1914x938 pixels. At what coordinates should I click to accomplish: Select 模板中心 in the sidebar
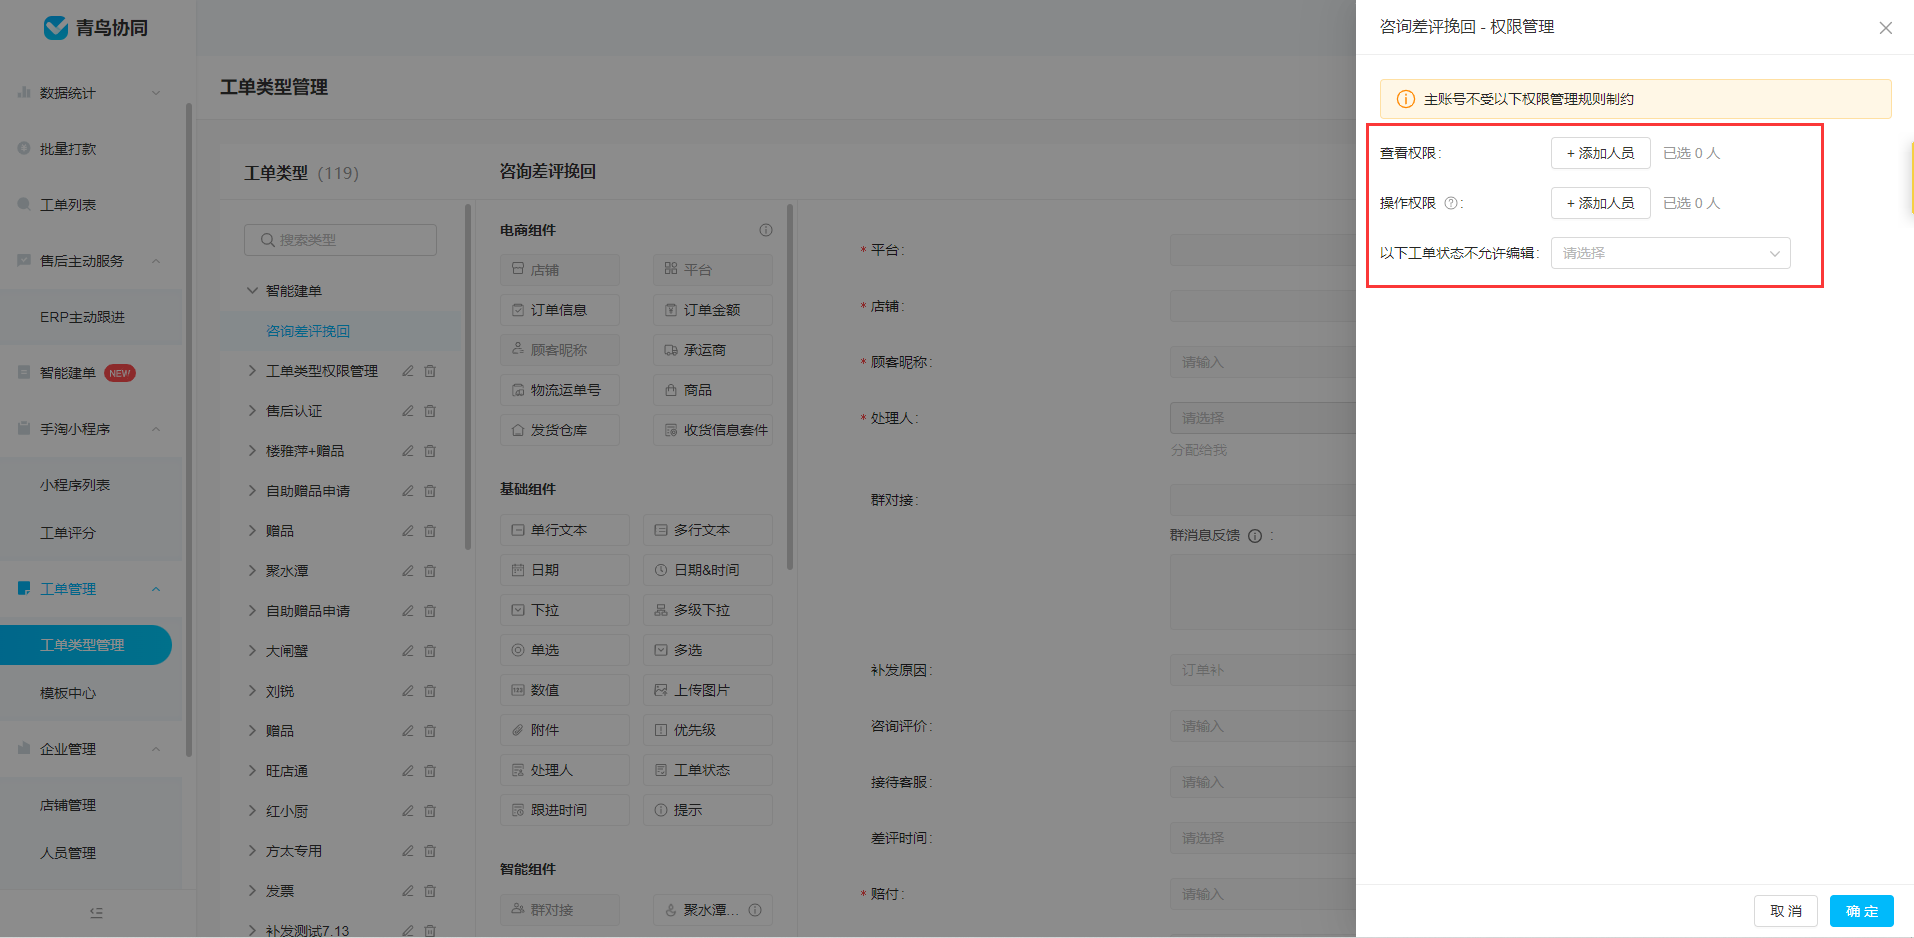pos(68,693)
